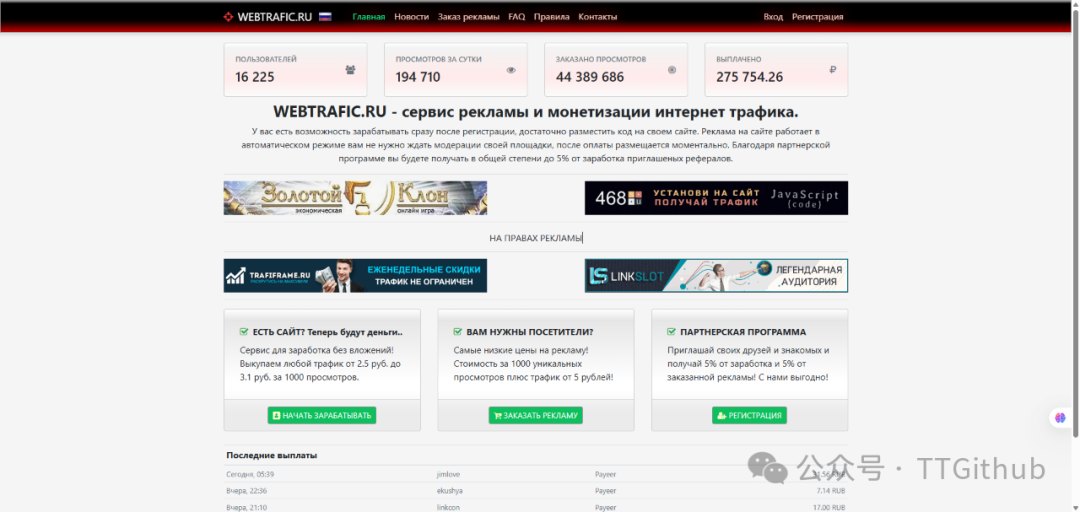Open the LINKSLOT banner
Screen dimensions: 1080x512
[x=716, y=276]
